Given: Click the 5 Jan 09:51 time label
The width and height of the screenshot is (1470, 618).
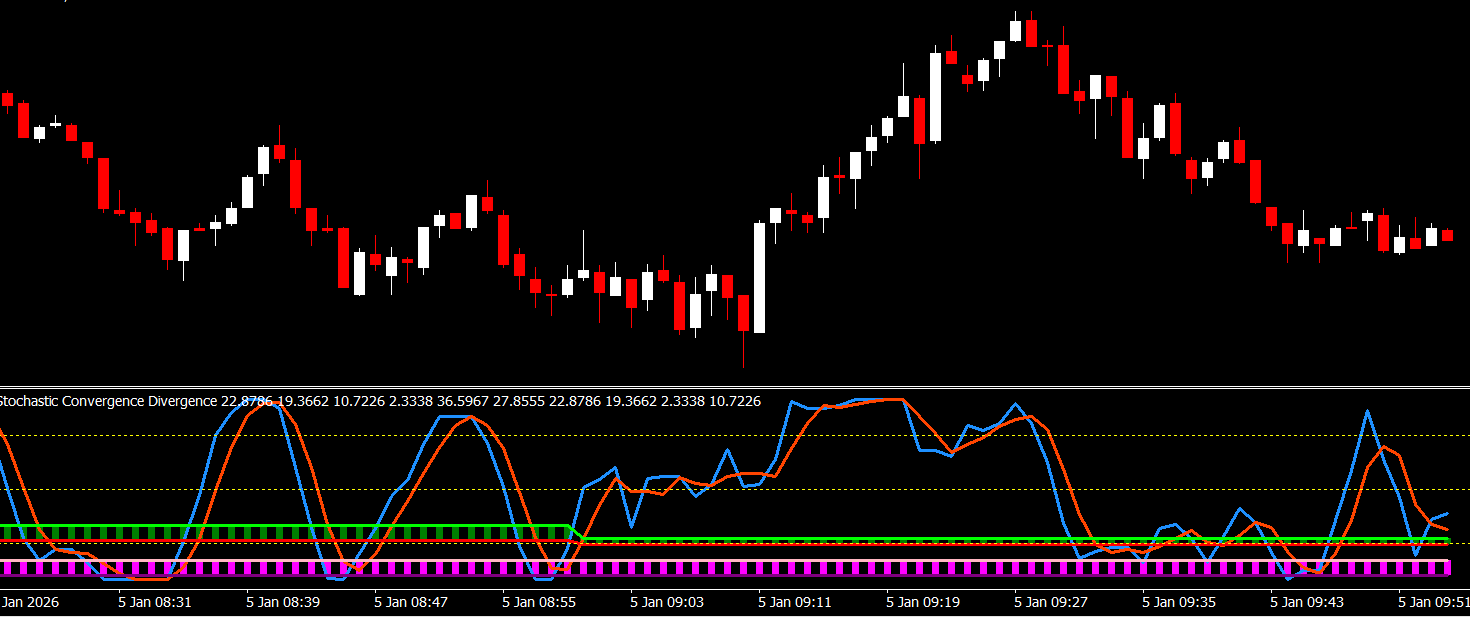Looking at the screenshot, I should 1433,602.
